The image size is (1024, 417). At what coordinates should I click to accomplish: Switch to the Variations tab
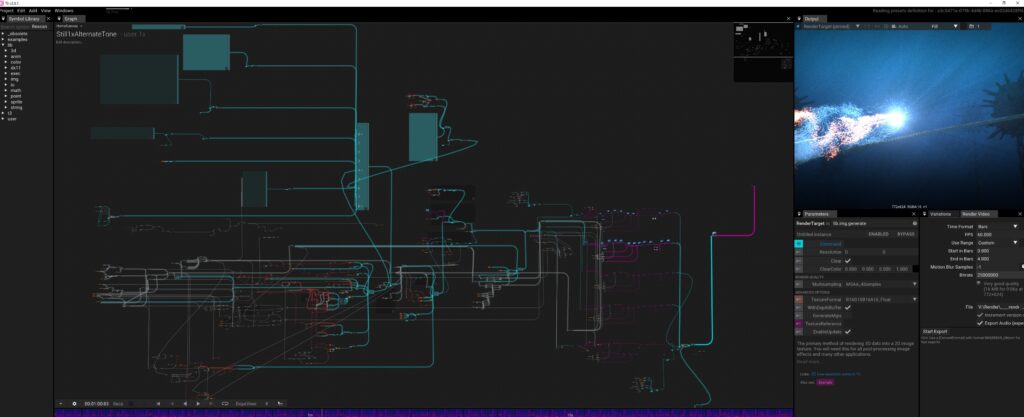click(940, 213)
